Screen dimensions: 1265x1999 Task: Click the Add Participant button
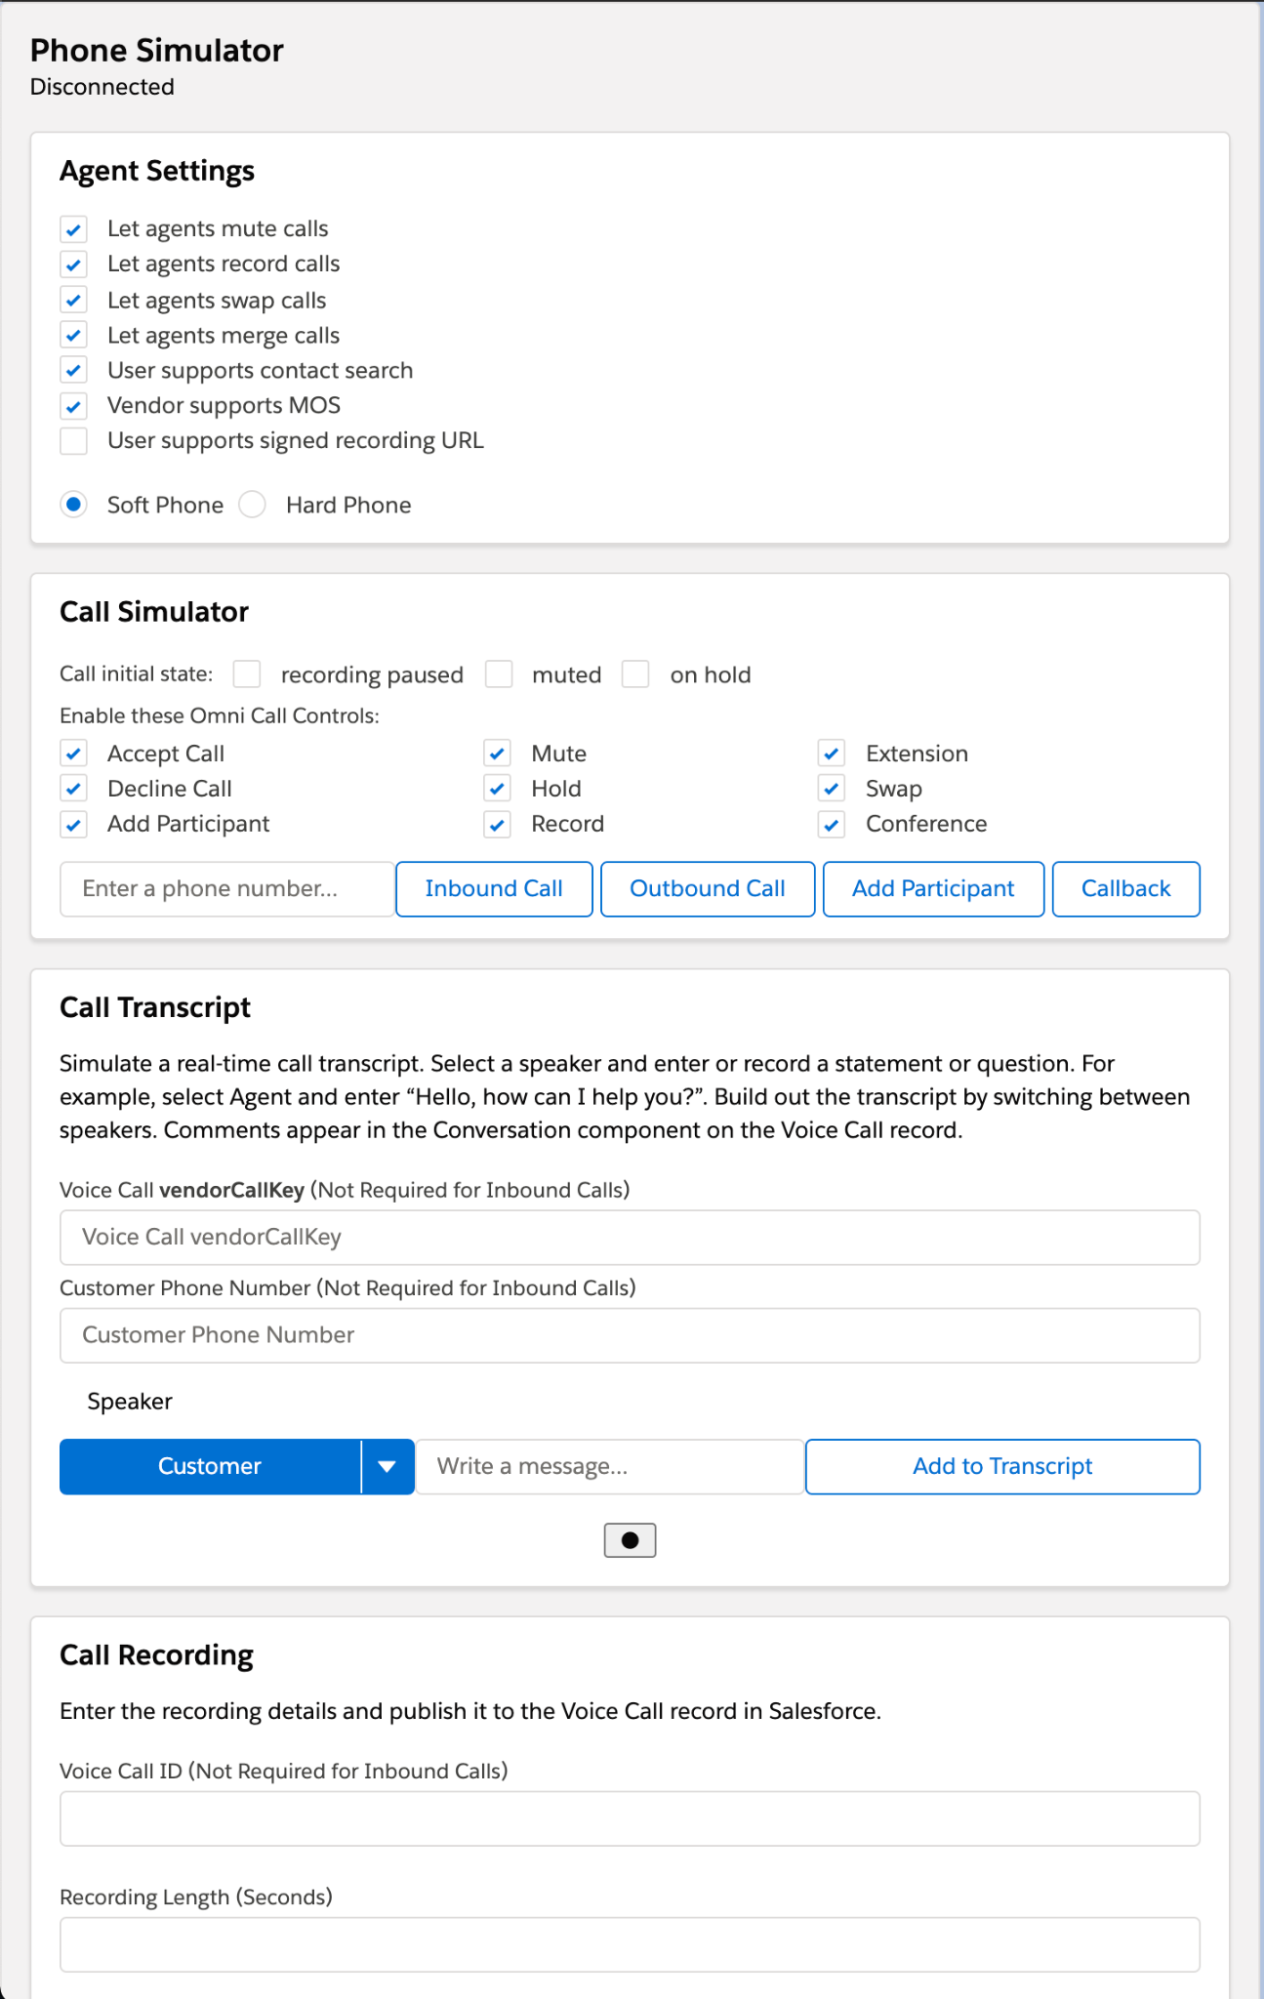[x=933, y=889]
